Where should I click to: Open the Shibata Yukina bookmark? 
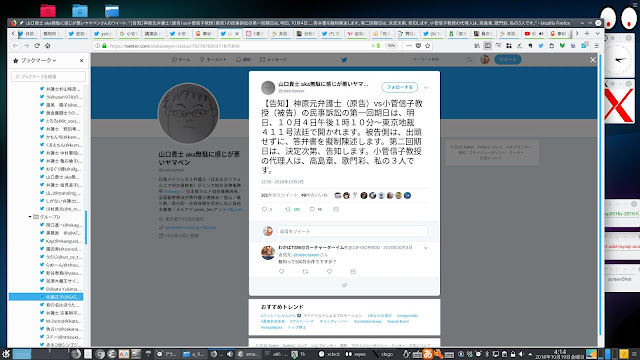coord(61,289)
